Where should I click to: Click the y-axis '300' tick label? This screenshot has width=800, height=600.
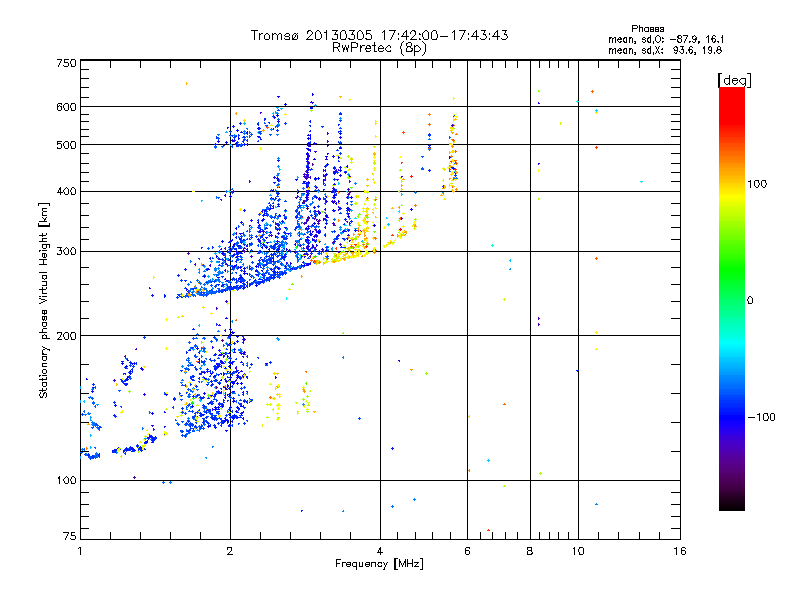coord(67,252)
